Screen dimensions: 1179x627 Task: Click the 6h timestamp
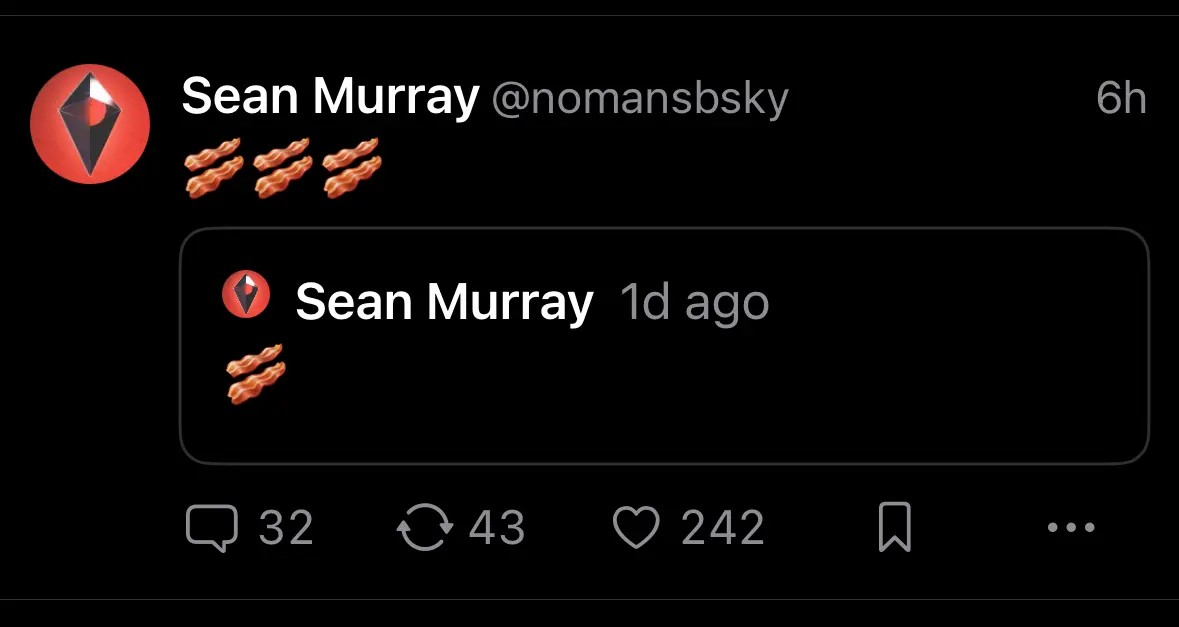1120,98
